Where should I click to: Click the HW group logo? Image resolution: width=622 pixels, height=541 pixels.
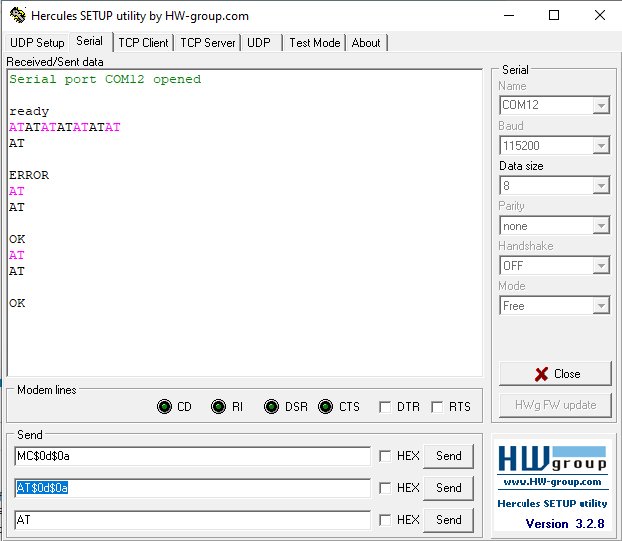[552, 459]
